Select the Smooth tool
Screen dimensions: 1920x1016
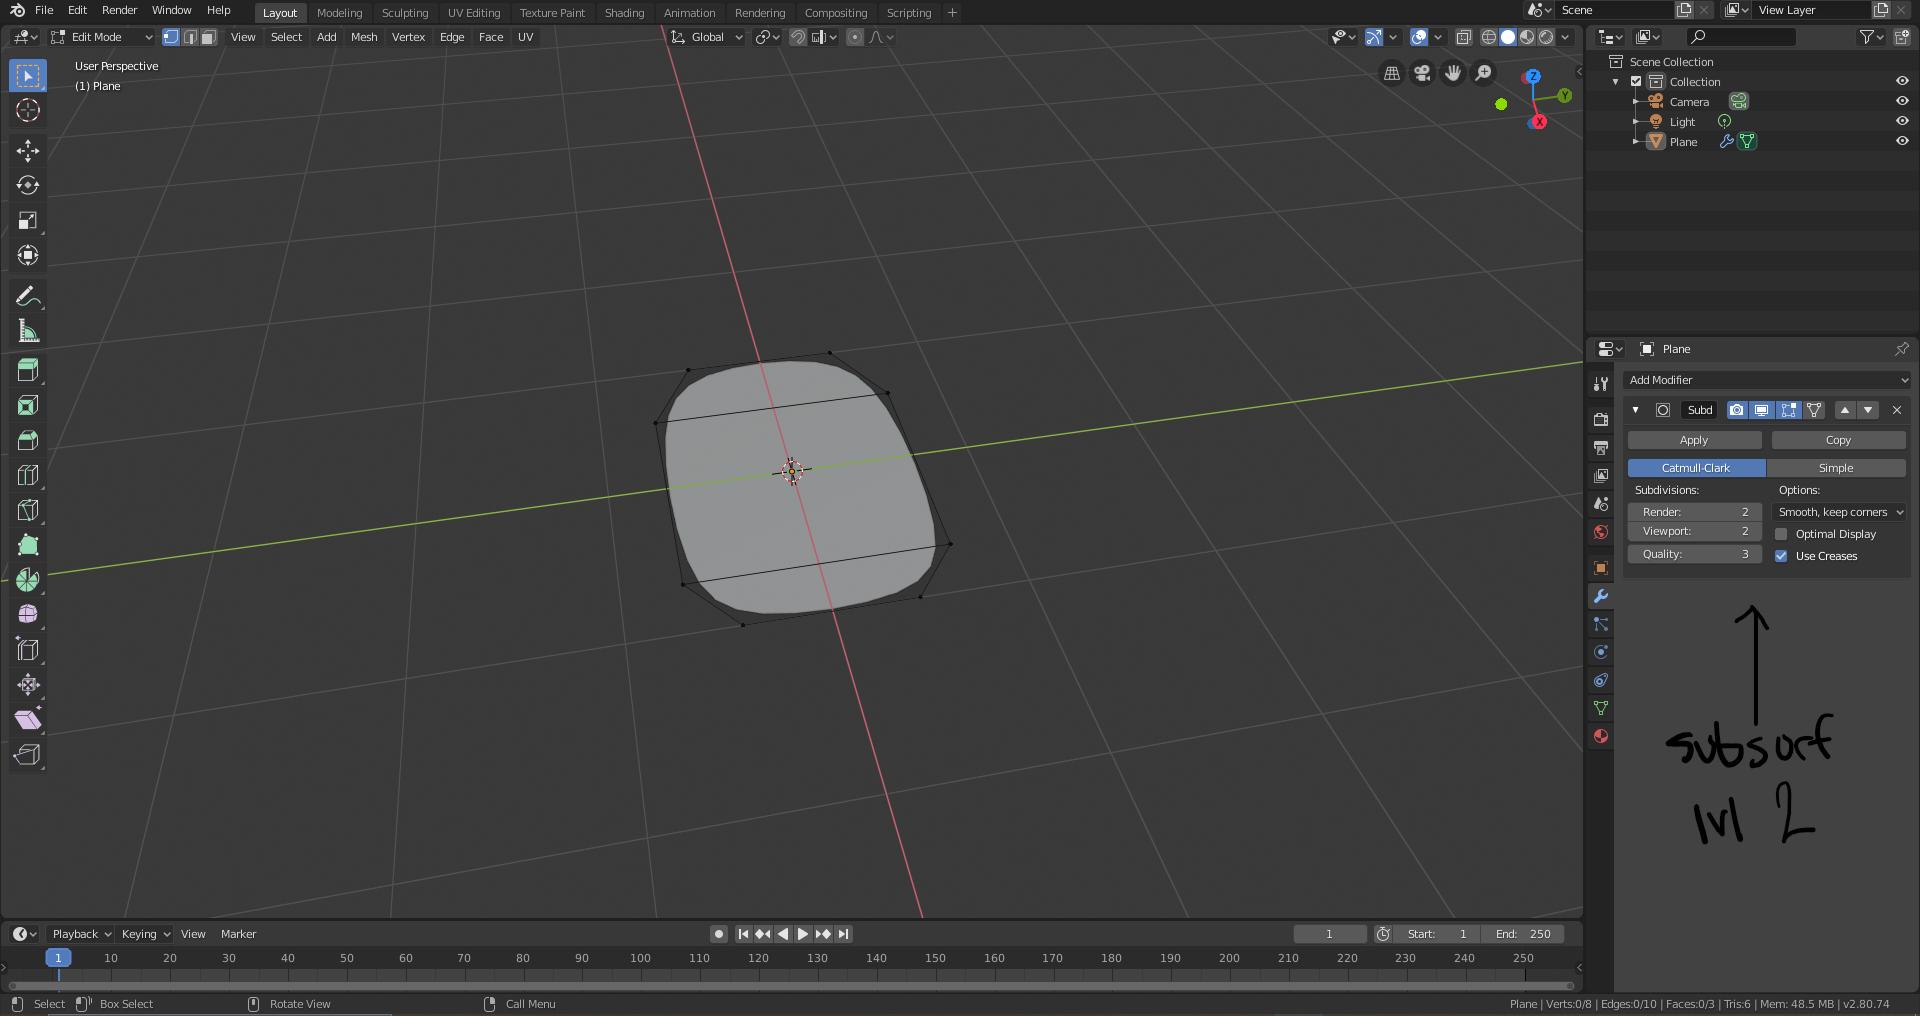click(28, 615)
